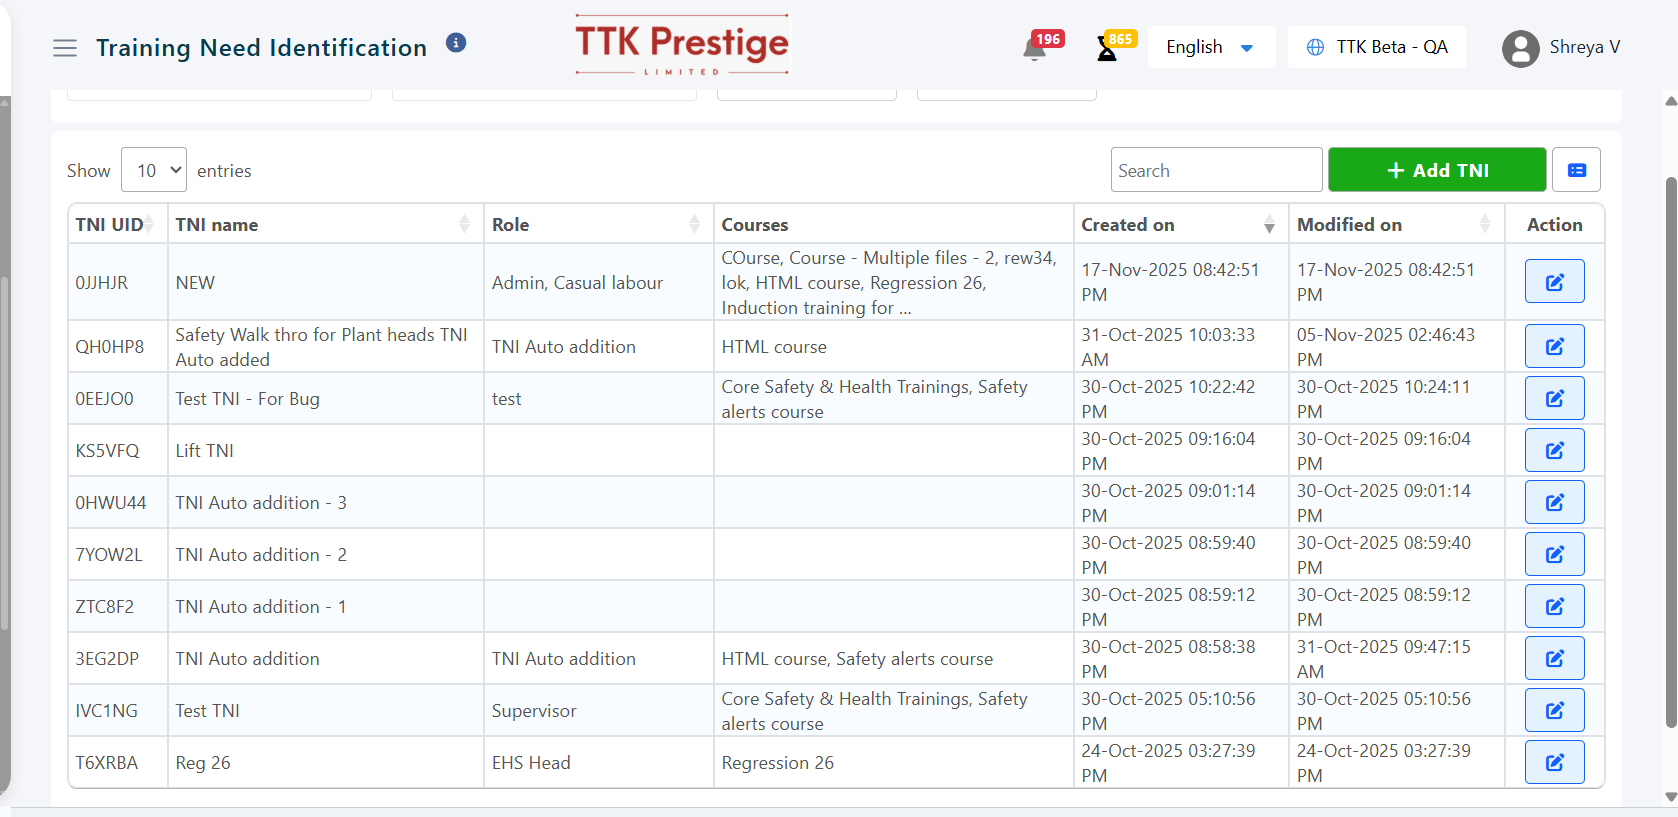Open the hamburger navigation menu
Viewport: 1678px width, 817px height.
point(65,48)
